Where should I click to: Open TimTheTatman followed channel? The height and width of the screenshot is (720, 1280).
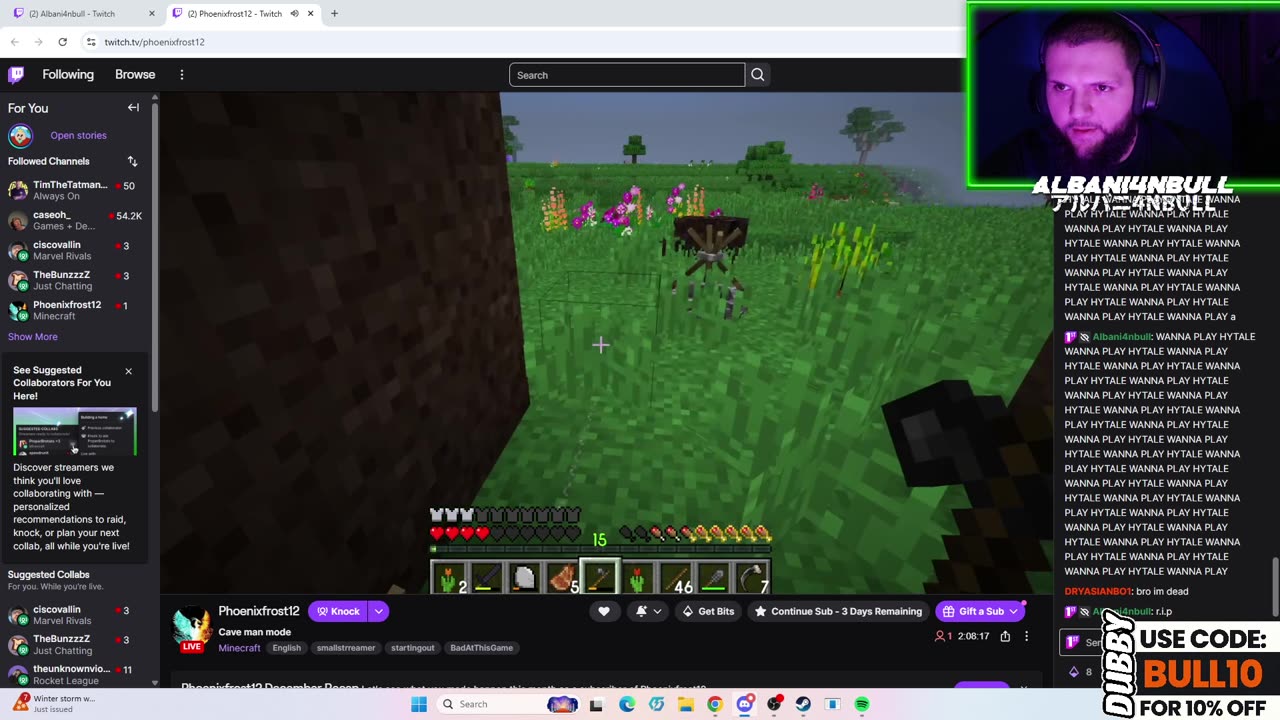tap(75, 190)
